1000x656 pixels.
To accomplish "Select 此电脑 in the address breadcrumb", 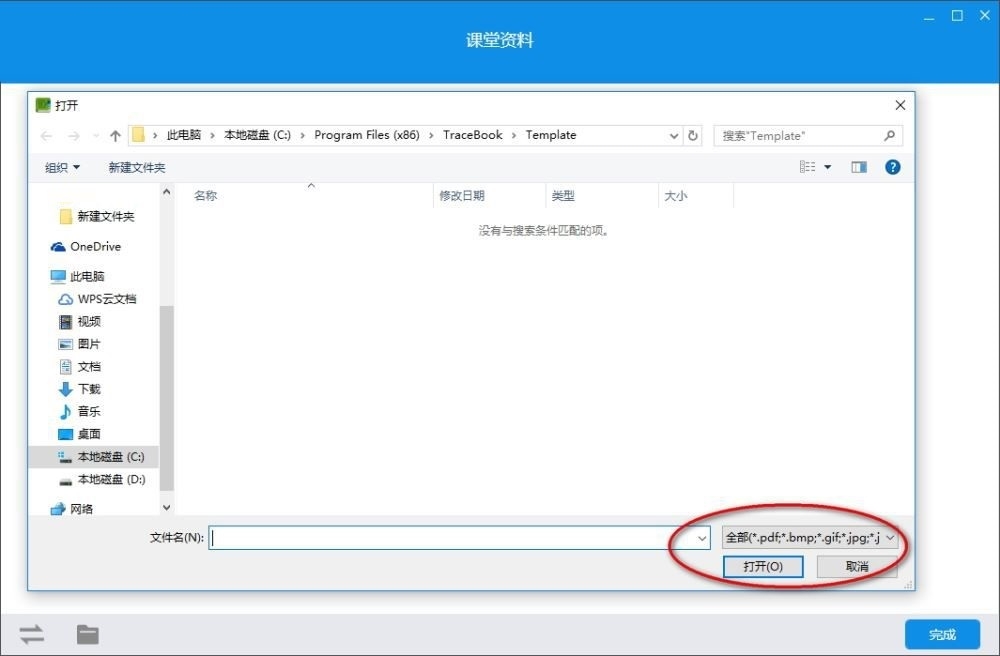I will coord(184,135).
